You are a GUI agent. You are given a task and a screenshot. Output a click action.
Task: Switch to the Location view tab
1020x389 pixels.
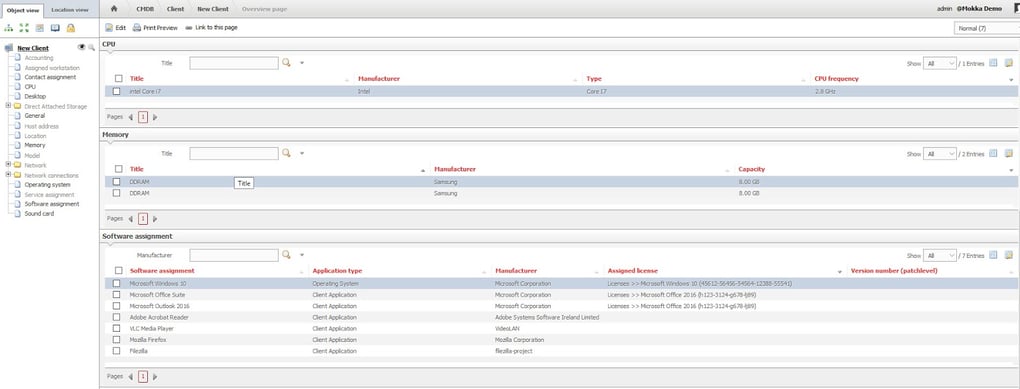click(70, 10)
